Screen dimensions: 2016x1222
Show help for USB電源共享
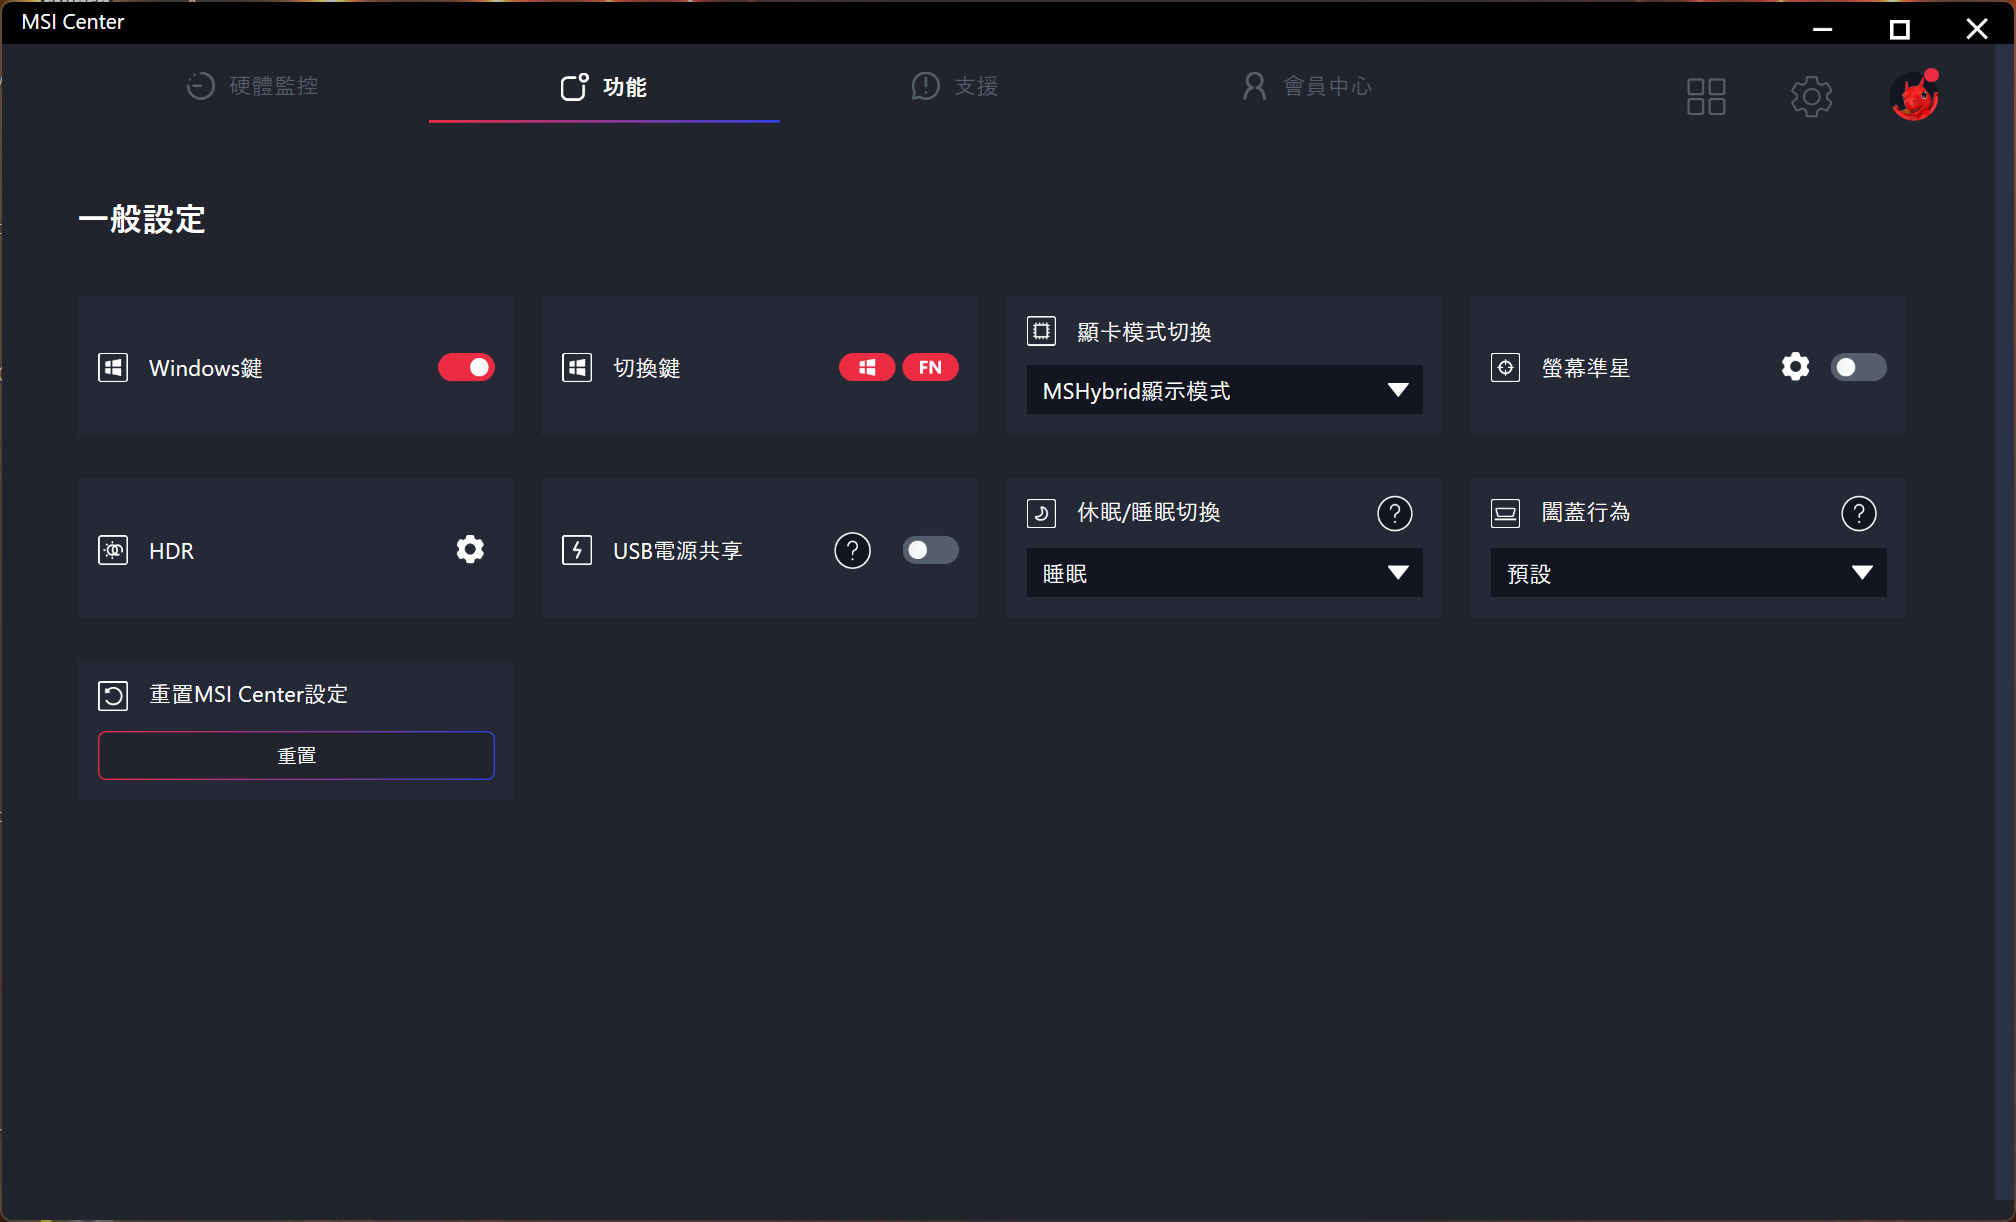click(x=852, y=550)
